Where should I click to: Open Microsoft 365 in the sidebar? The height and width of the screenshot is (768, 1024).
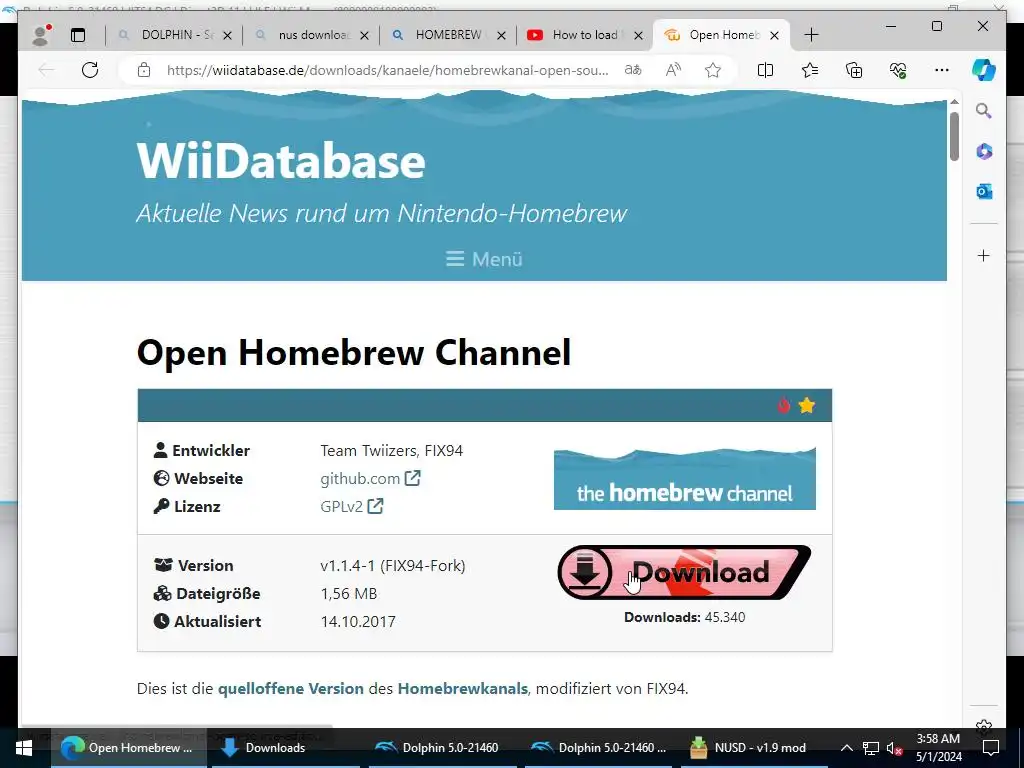[x=984, y=152]
